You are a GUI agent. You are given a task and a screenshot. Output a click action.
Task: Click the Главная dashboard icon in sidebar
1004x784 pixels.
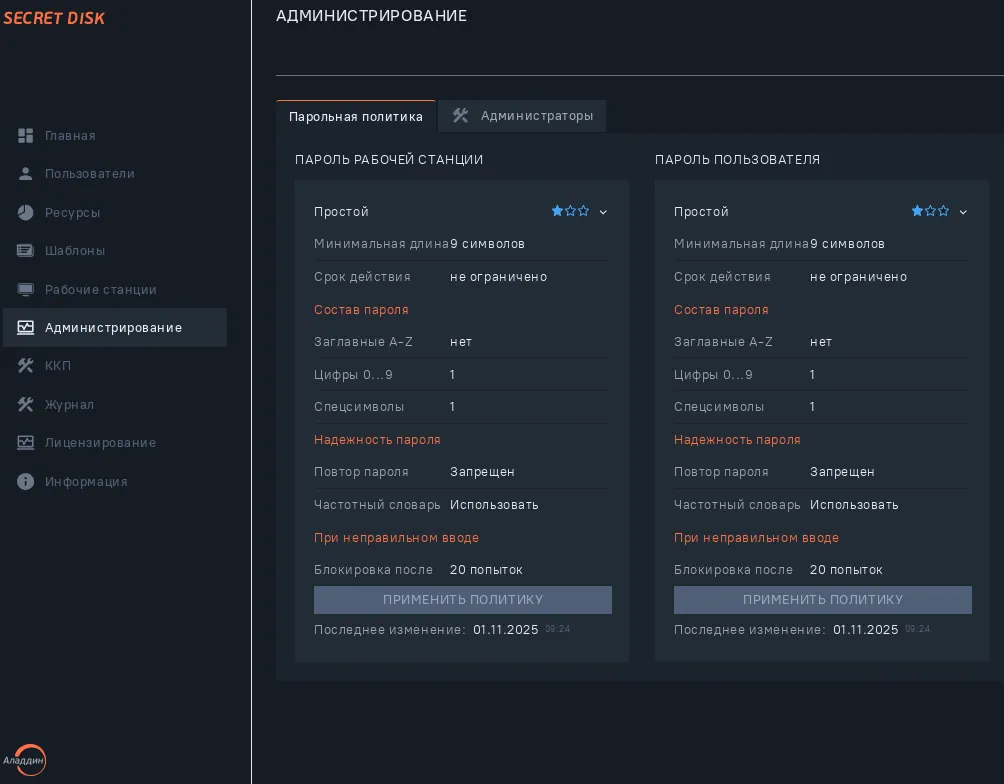[25, 136]
